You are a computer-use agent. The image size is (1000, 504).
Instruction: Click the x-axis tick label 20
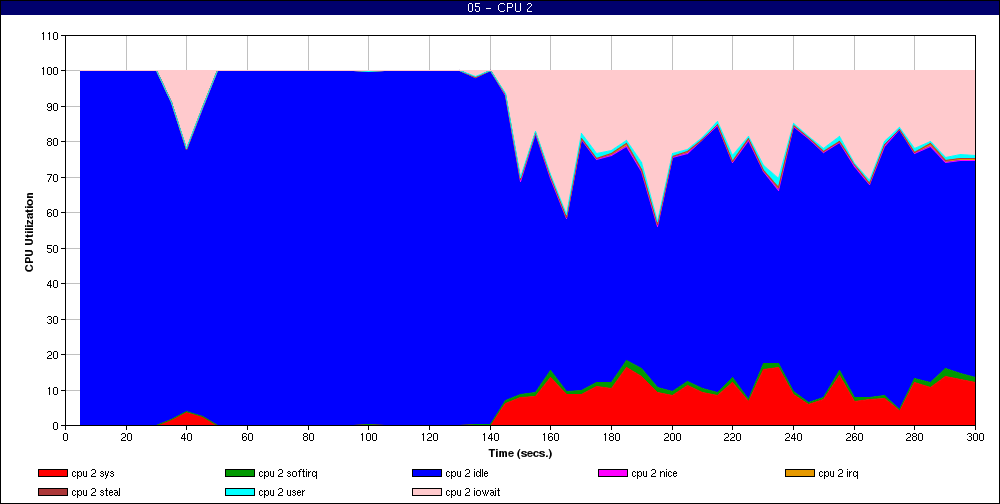coord(126,437)
